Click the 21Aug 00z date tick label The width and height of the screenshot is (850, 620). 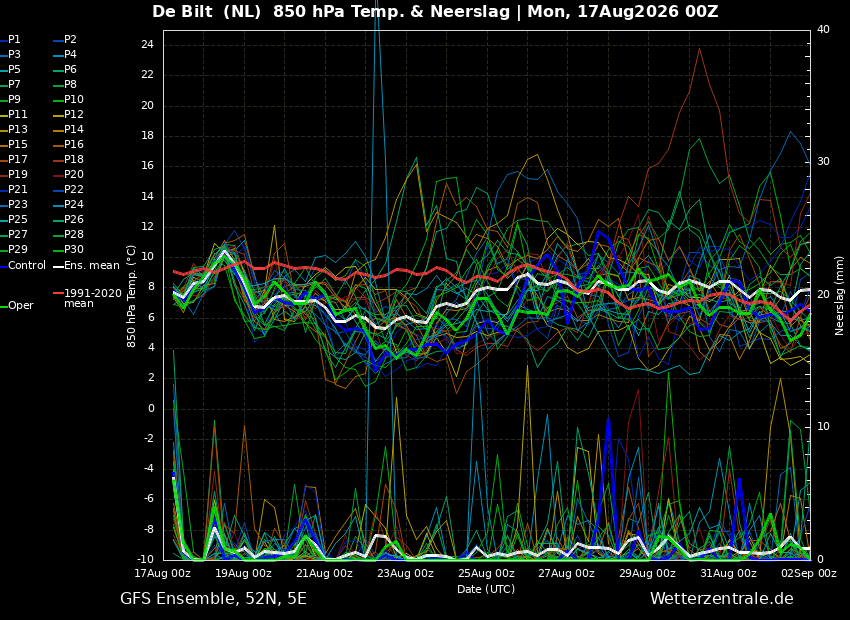[325, 573]
